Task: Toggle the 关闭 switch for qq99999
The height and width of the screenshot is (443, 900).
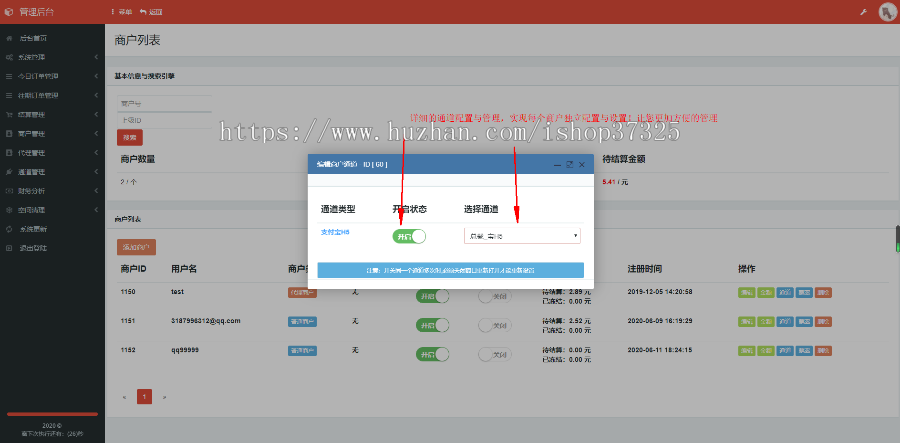Action: point(495,355)
